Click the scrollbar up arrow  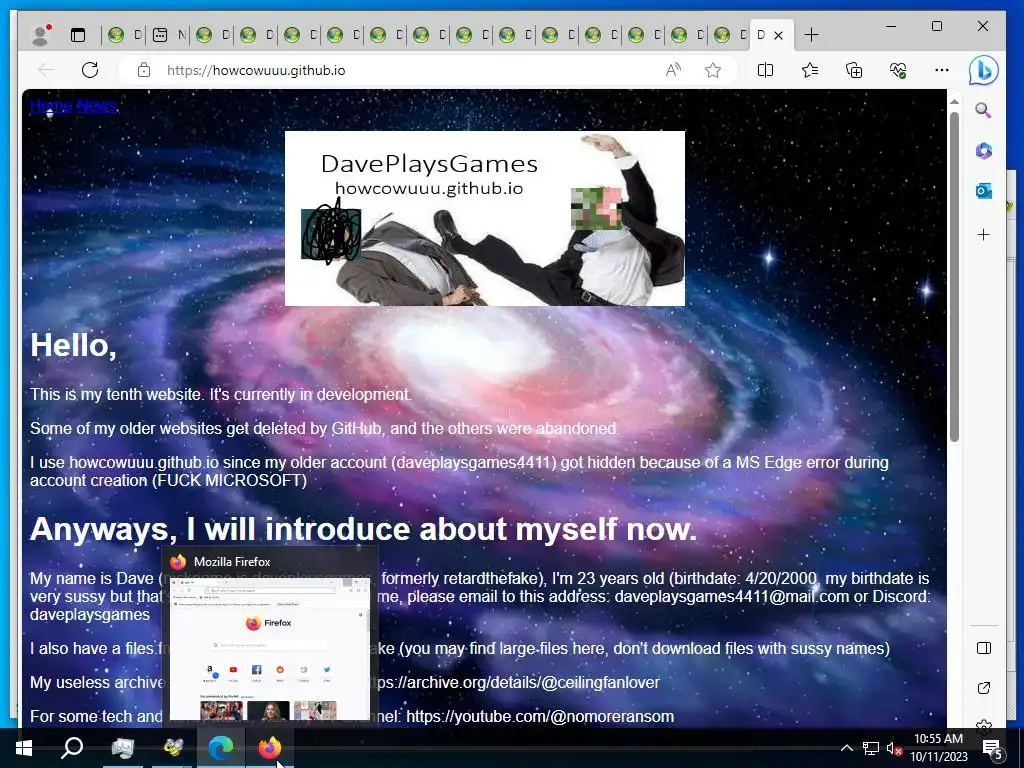tap(954, 102)
